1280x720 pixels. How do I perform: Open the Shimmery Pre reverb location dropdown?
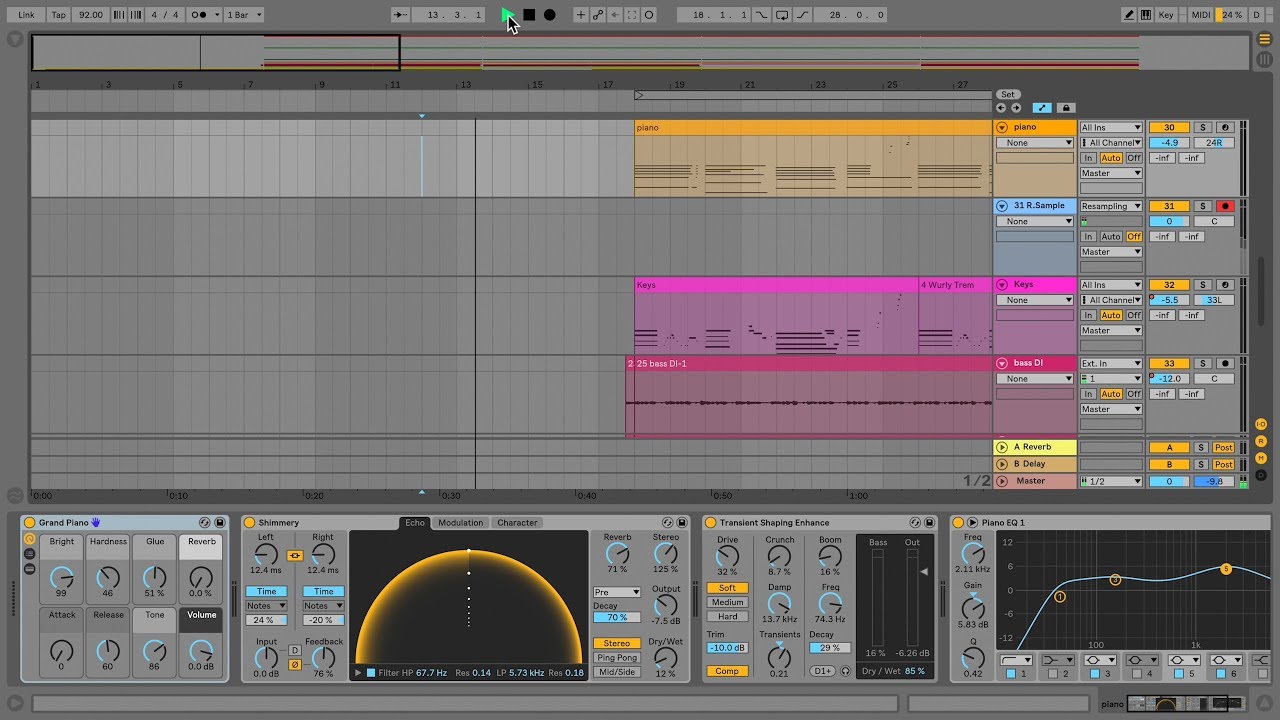pos(617,593)
